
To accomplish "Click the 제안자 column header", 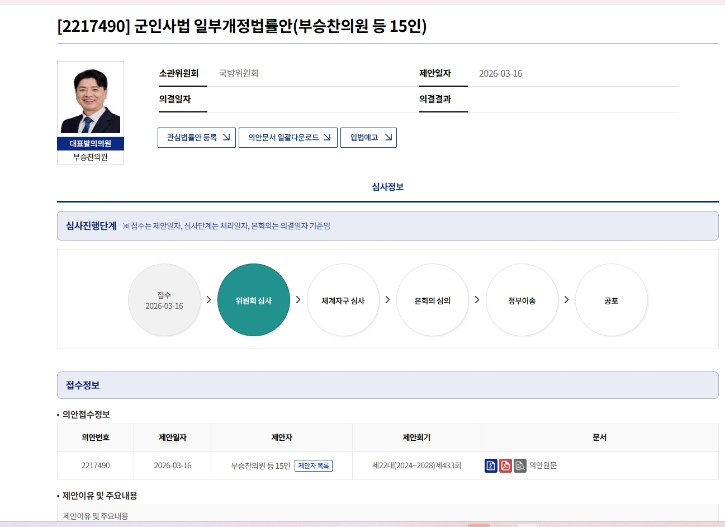I will tap(282, 437).
